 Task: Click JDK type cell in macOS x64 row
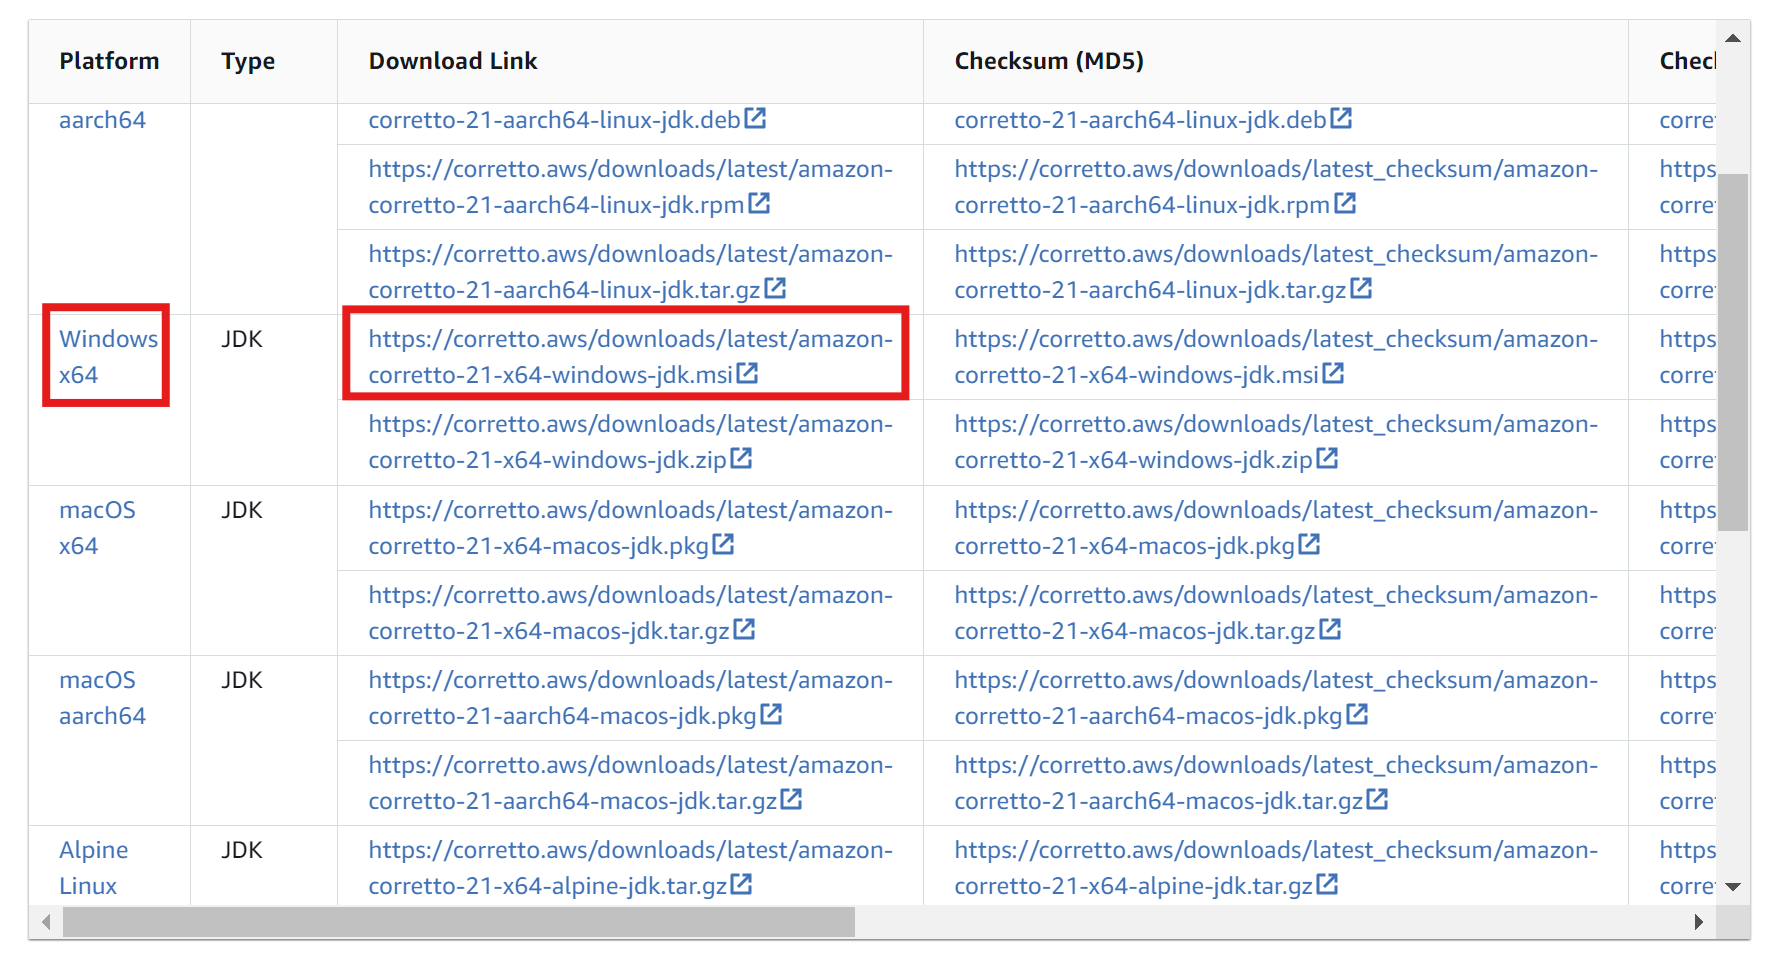click(242, 510)
